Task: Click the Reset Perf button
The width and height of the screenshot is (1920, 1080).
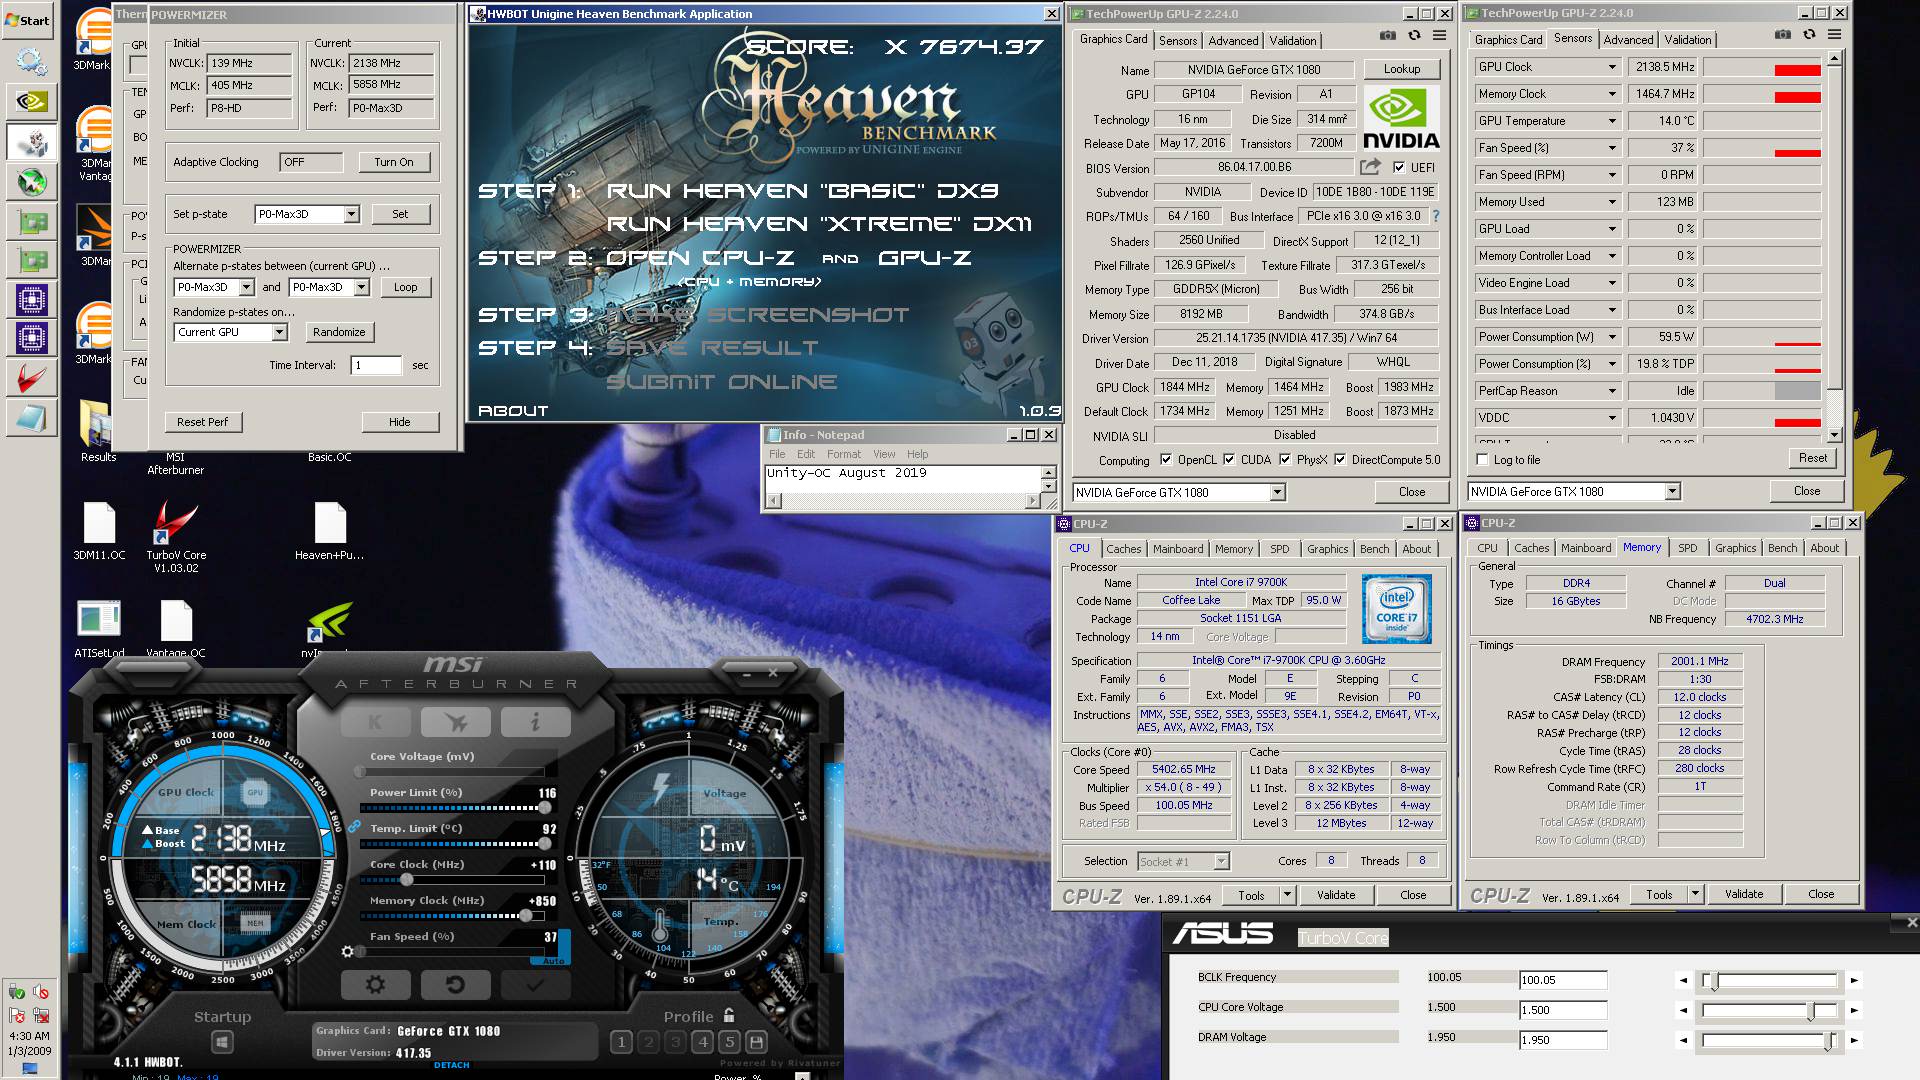Action: 202,422
